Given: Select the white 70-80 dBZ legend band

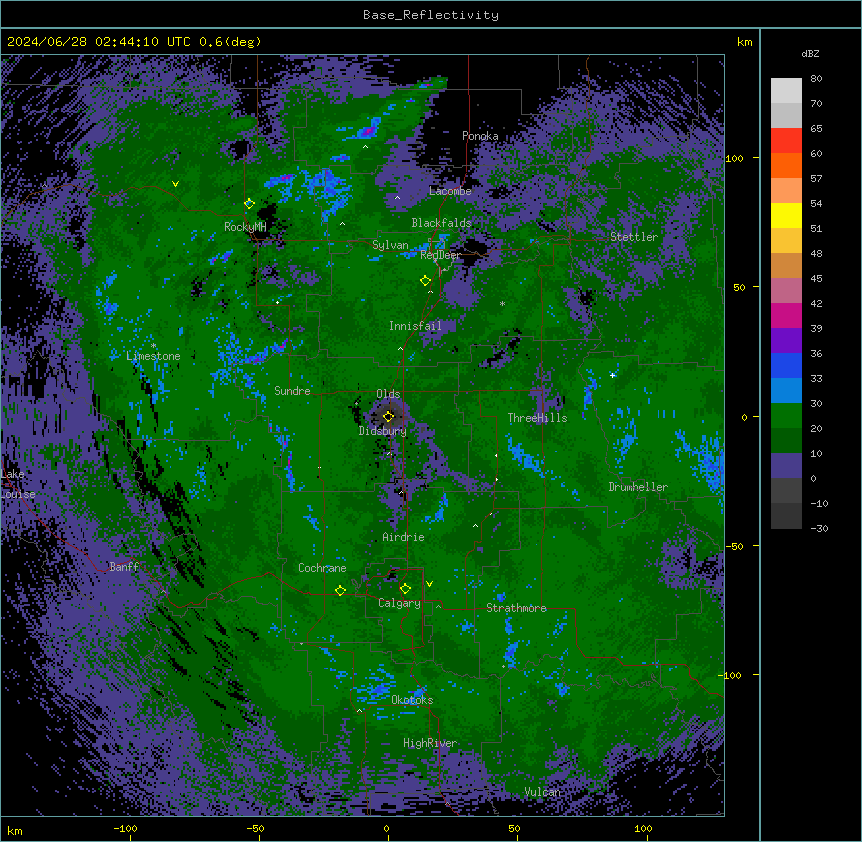Looking at the screenshot, I should pos(786,91).
